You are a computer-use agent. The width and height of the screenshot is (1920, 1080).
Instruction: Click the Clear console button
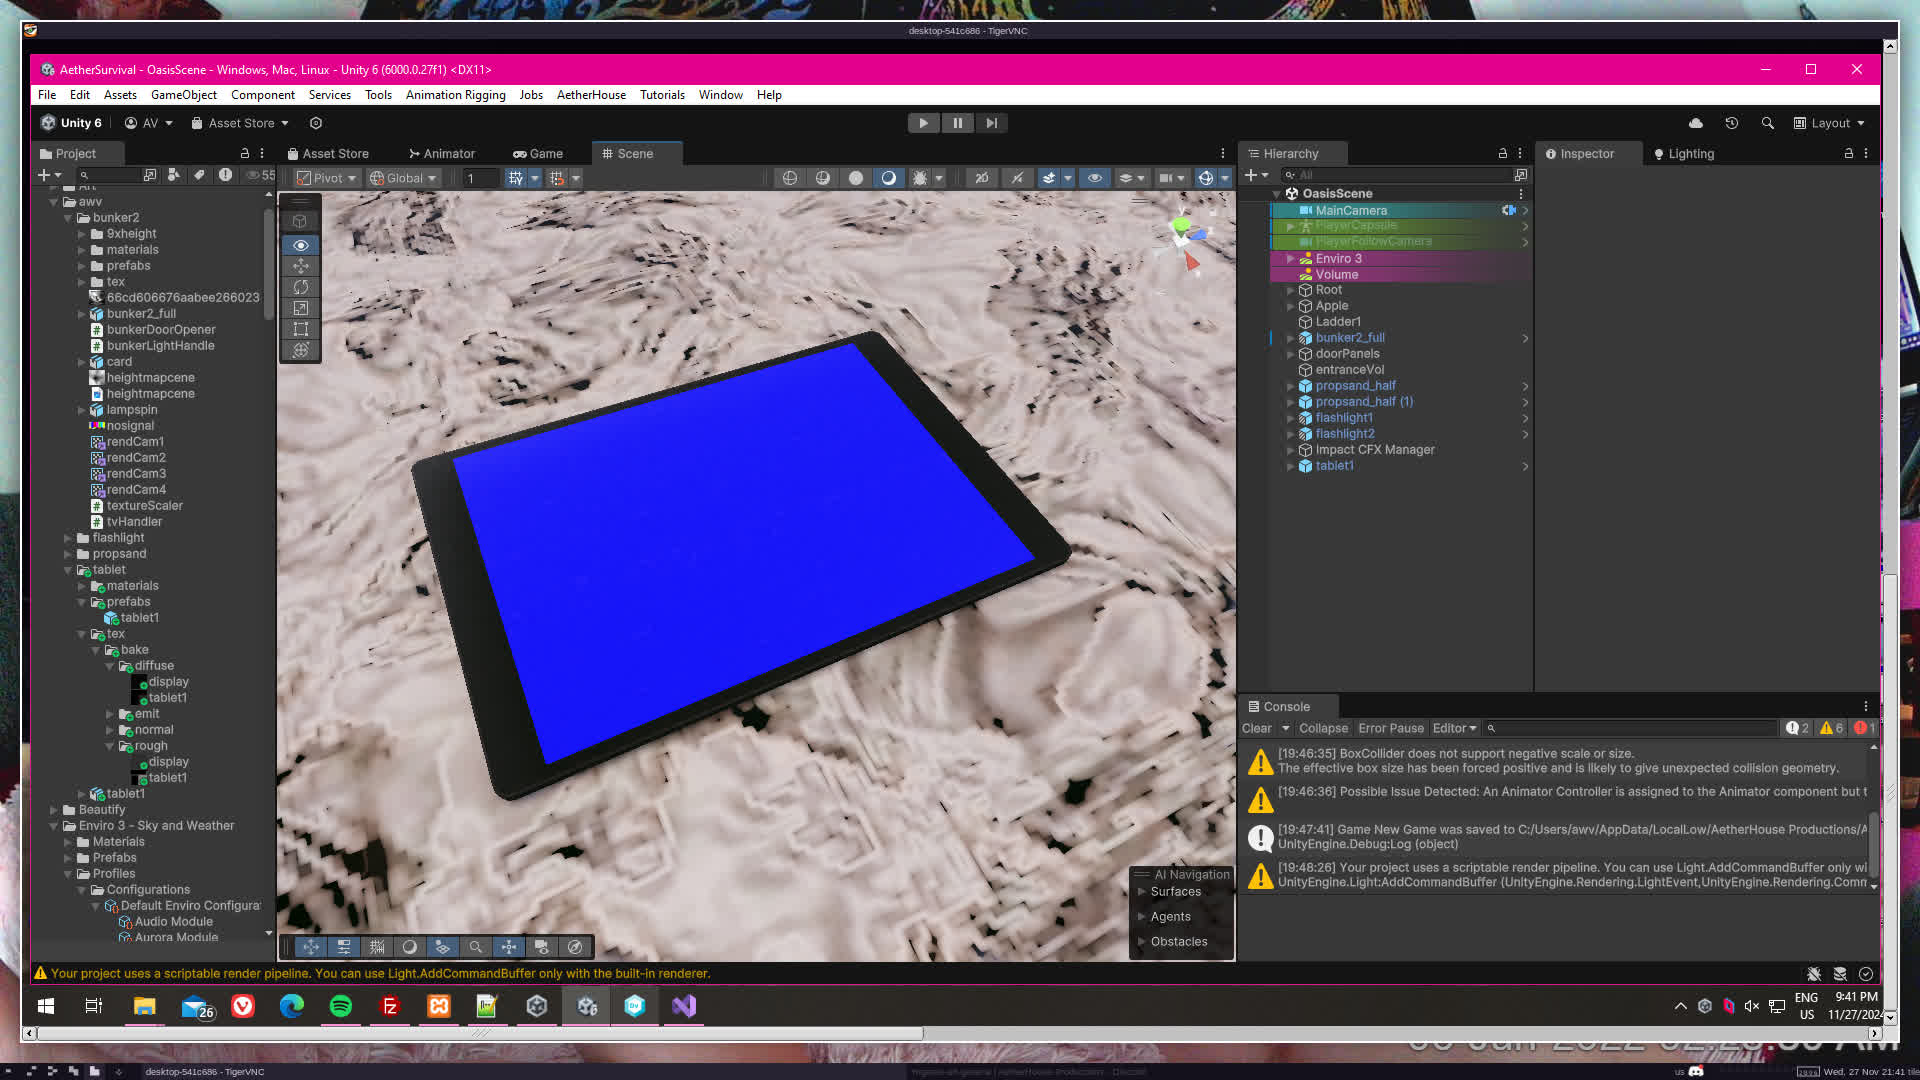pos(1256,728)
